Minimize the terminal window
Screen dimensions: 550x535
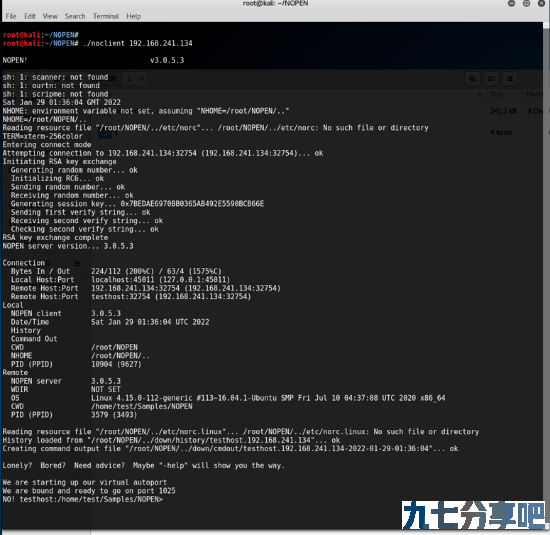point(511,4)
